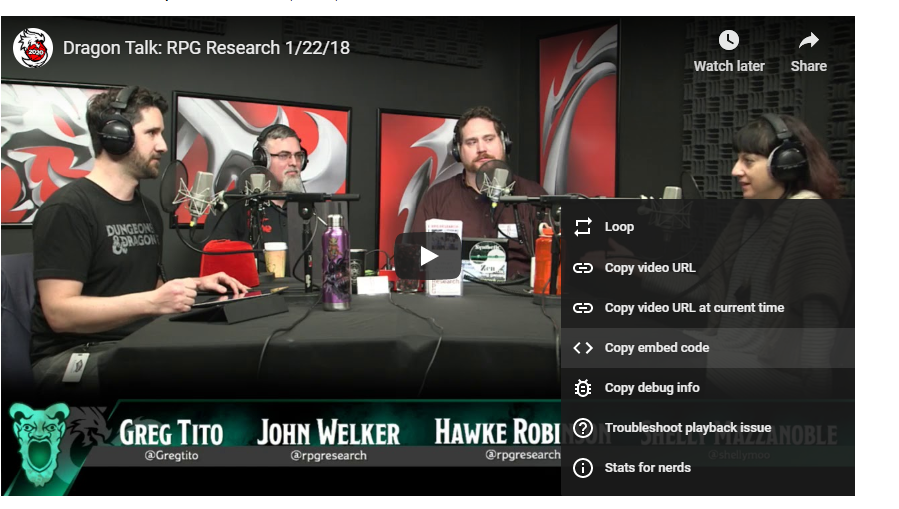Screen dimensions: 899x509
Task: Click the Watch later text label
Action: click(729, 66)
